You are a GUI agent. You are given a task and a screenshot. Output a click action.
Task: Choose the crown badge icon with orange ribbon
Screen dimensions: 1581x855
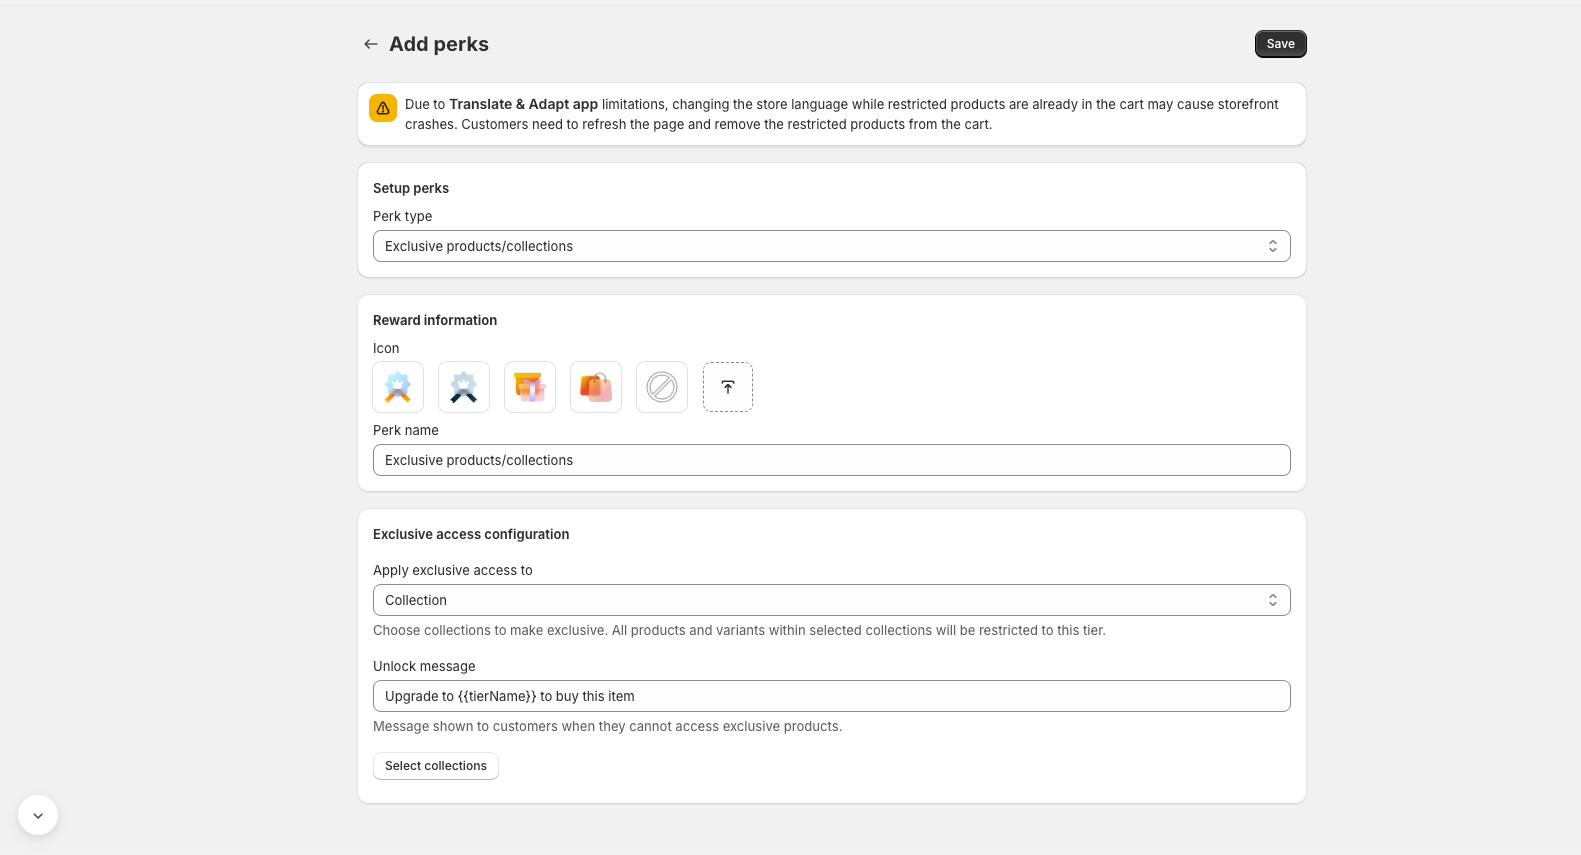click(398, 387)
